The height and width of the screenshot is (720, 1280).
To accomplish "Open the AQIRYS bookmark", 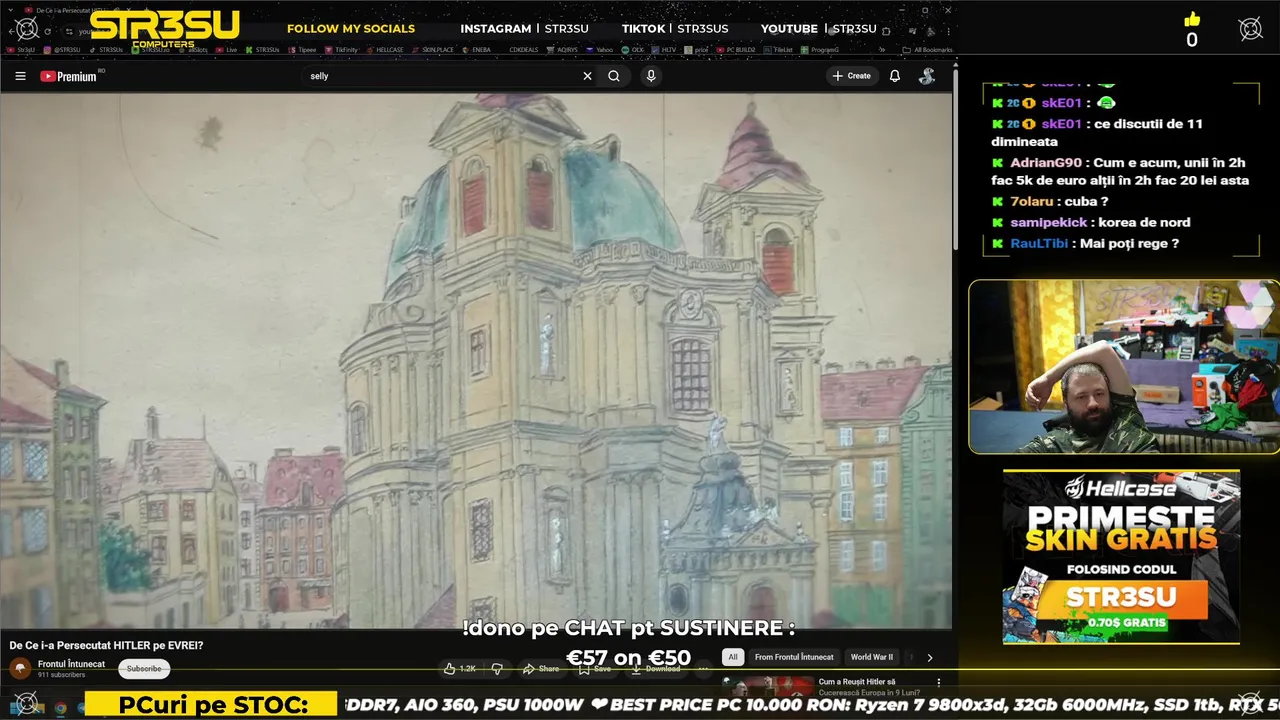I will [562, 49].
